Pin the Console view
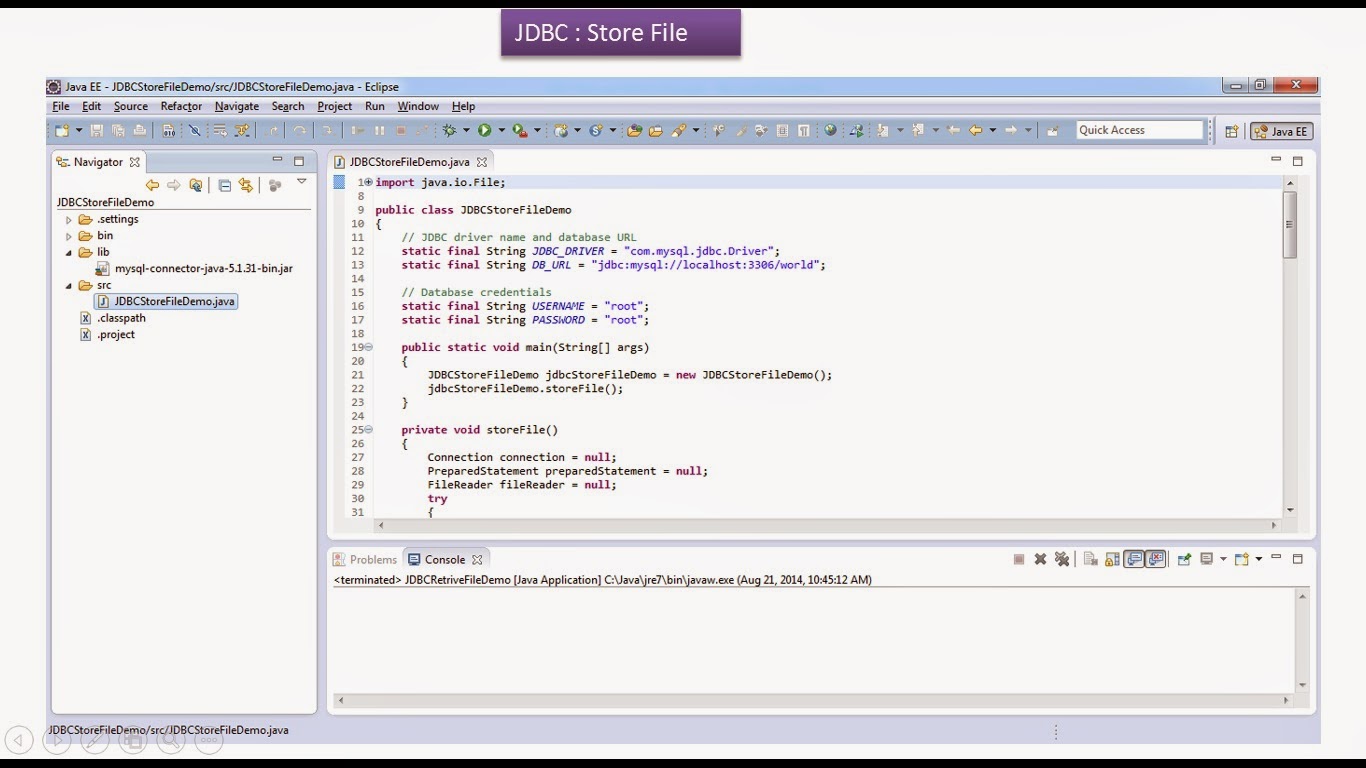The width and height of the screenshot is (1366, 768). (x=1184, y=559)
